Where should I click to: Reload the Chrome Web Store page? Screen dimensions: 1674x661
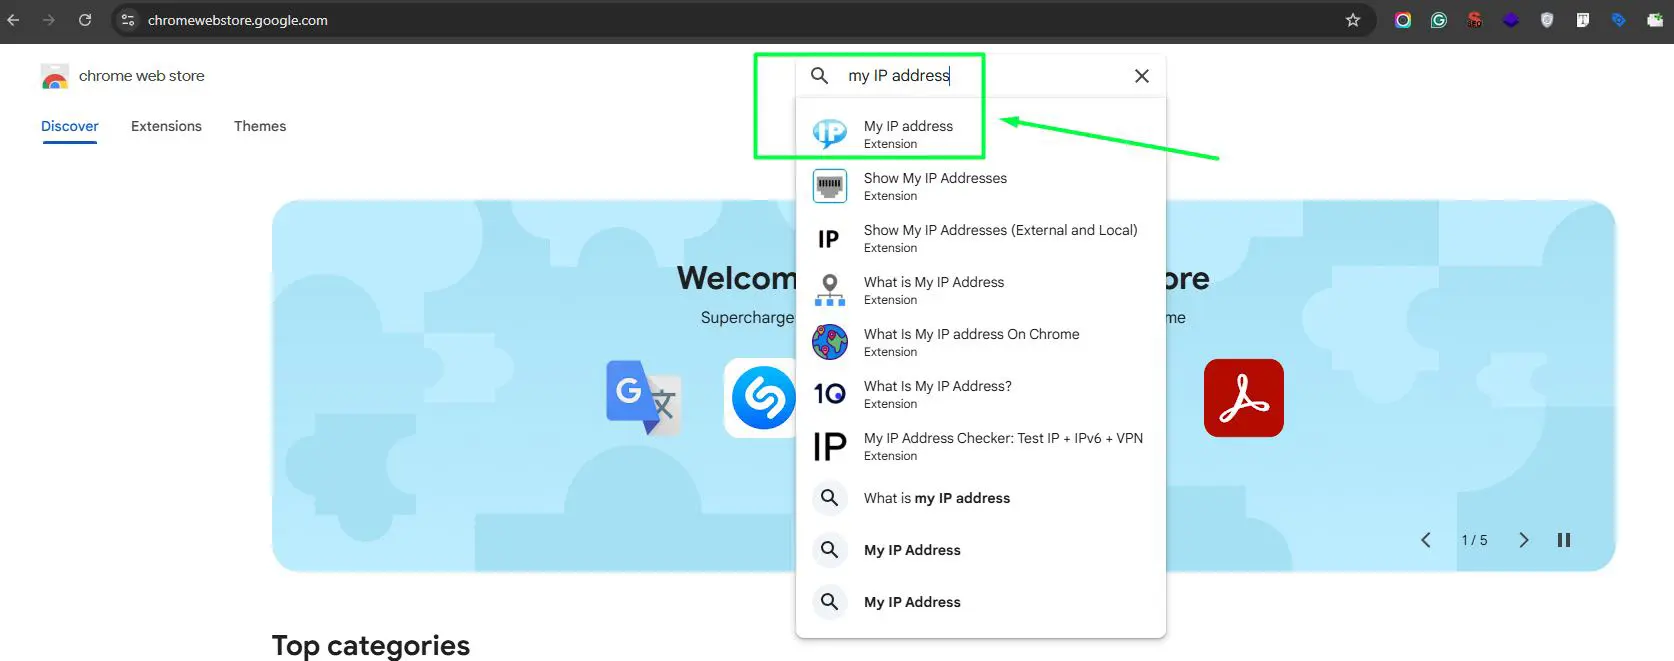pyautogui.click(x=85, y=20)
